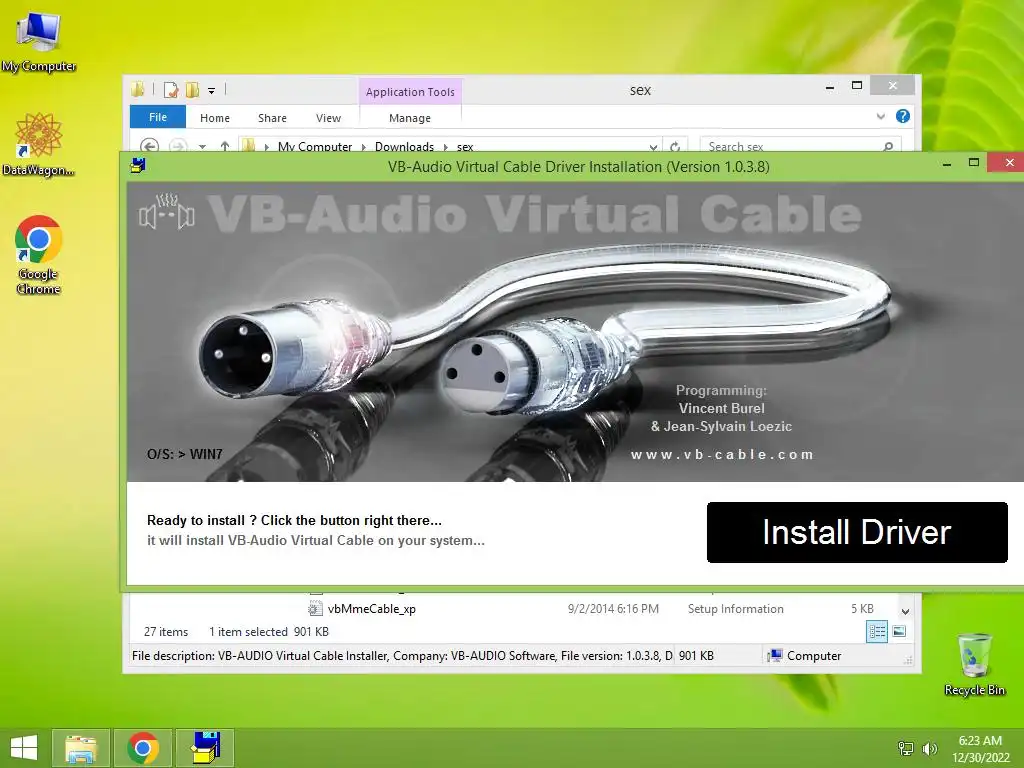Launch Google Chrome from desktop shortcut

click(x=39, y=255)
